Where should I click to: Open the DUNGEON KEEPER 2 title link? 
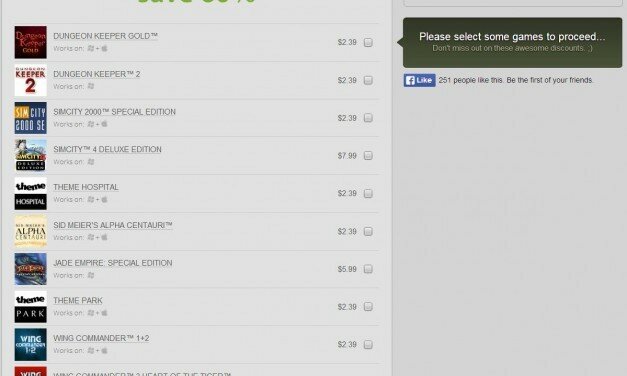coord(97,74)
